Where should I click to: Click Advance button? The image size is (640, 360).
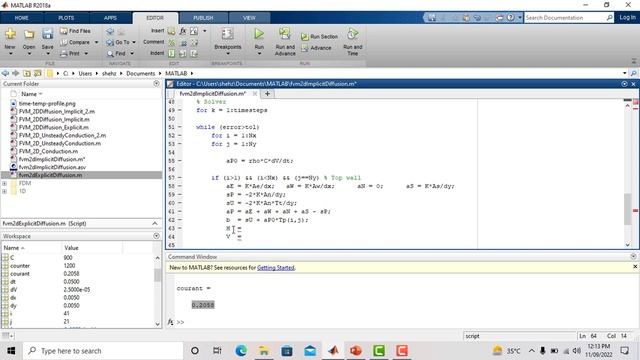pyautogui.click(x=317, y=48)
